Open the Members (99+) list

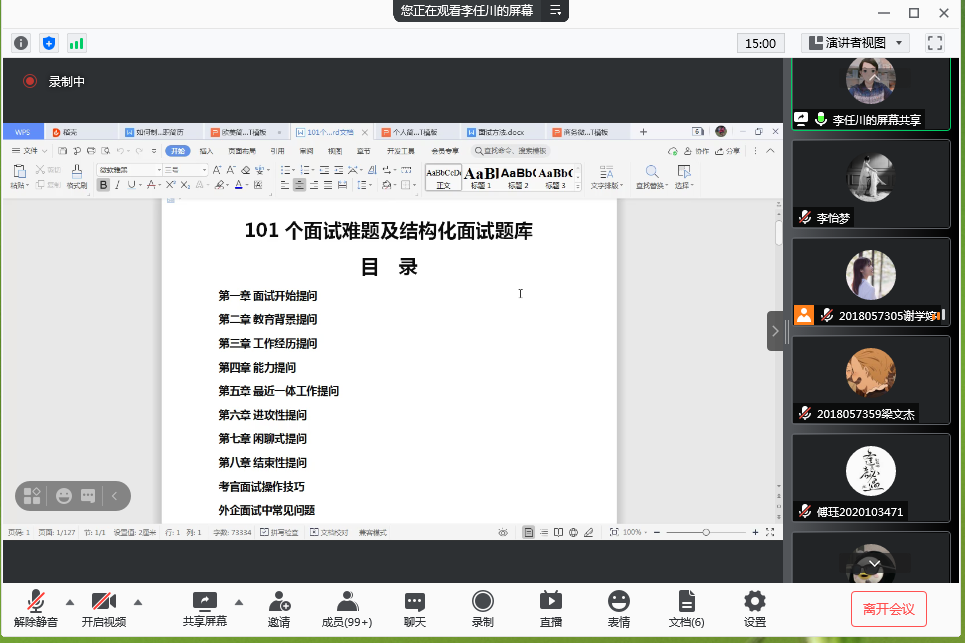pos(347,602)
